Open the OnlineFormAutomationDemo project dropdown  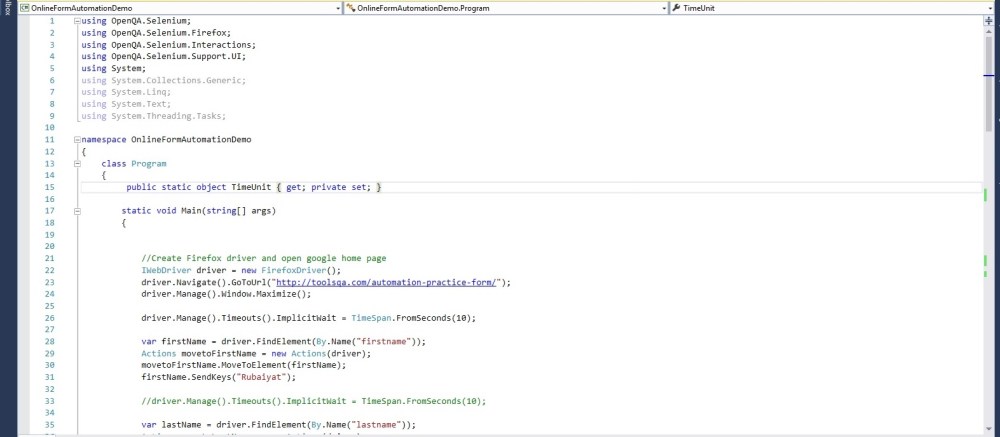point(181,8)
